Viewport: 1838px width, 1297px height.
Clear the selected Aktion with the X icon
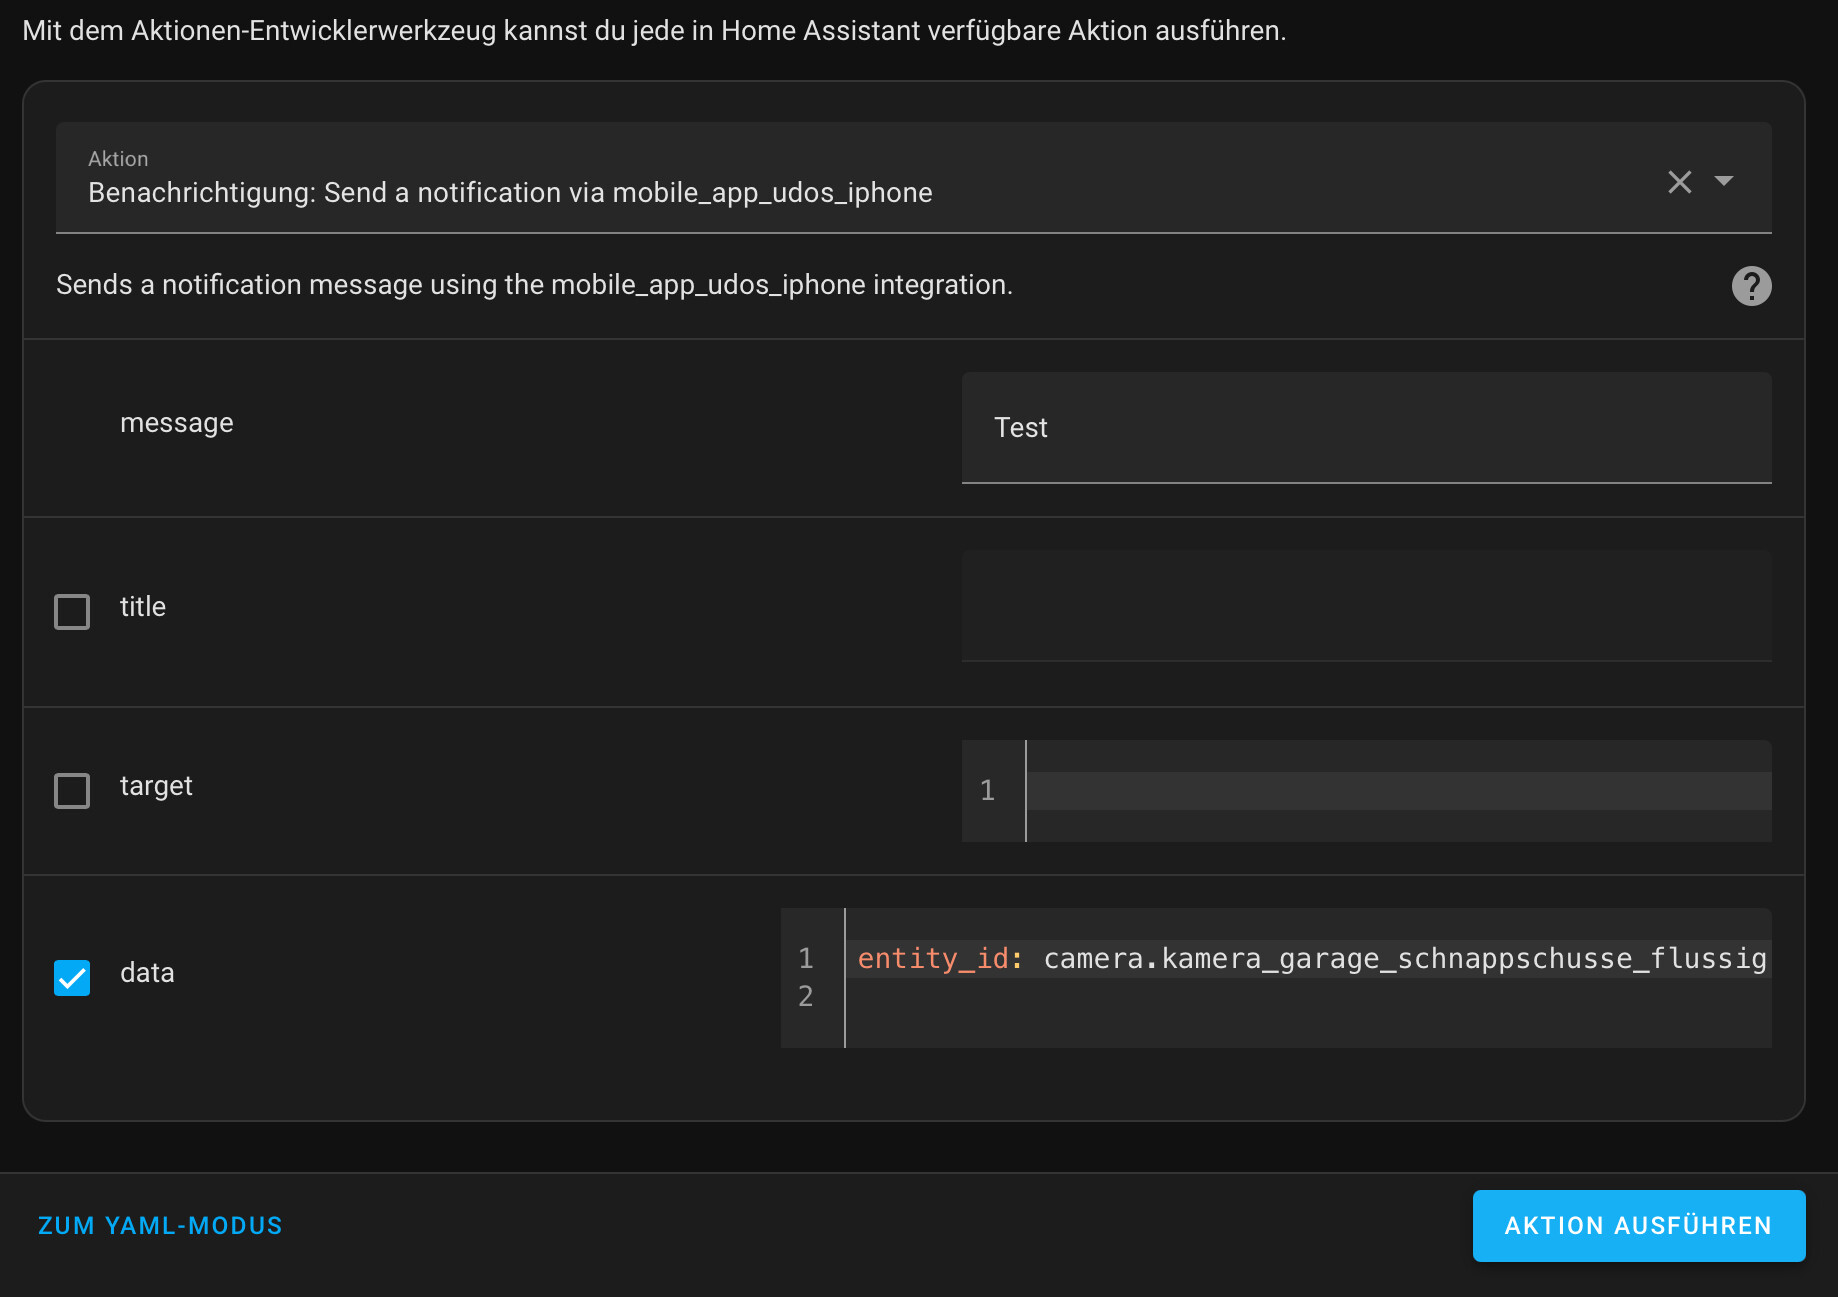coord(1680,181)
